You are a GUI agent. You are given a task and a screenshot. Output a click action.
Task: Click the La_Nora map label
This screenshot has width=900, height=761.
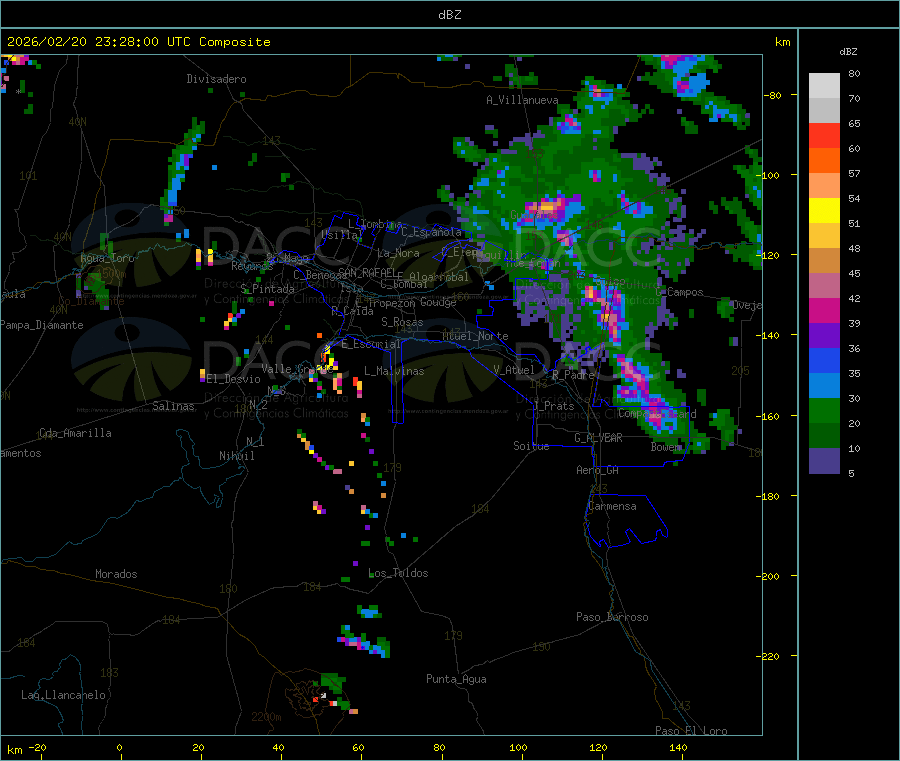point(398,253)
